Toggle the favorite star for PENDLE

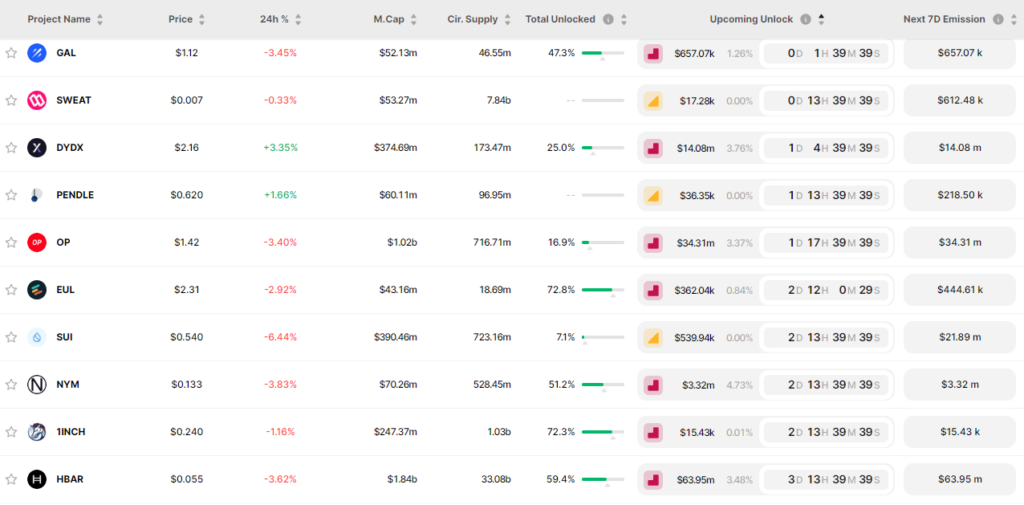pyautogui.click(x=11, y=195)
